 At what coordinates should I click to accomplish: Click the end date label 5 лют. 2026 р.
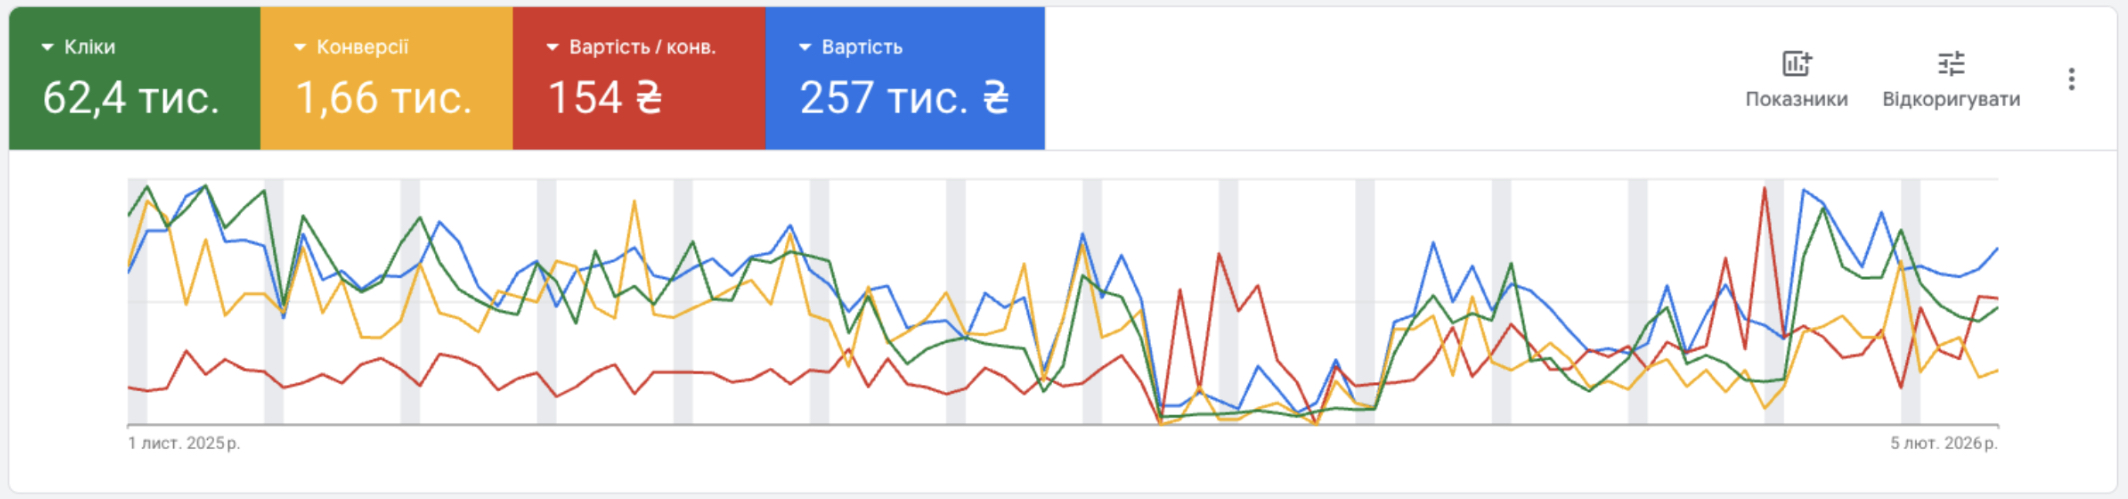pyautogui.click(x=1943, y=443)
